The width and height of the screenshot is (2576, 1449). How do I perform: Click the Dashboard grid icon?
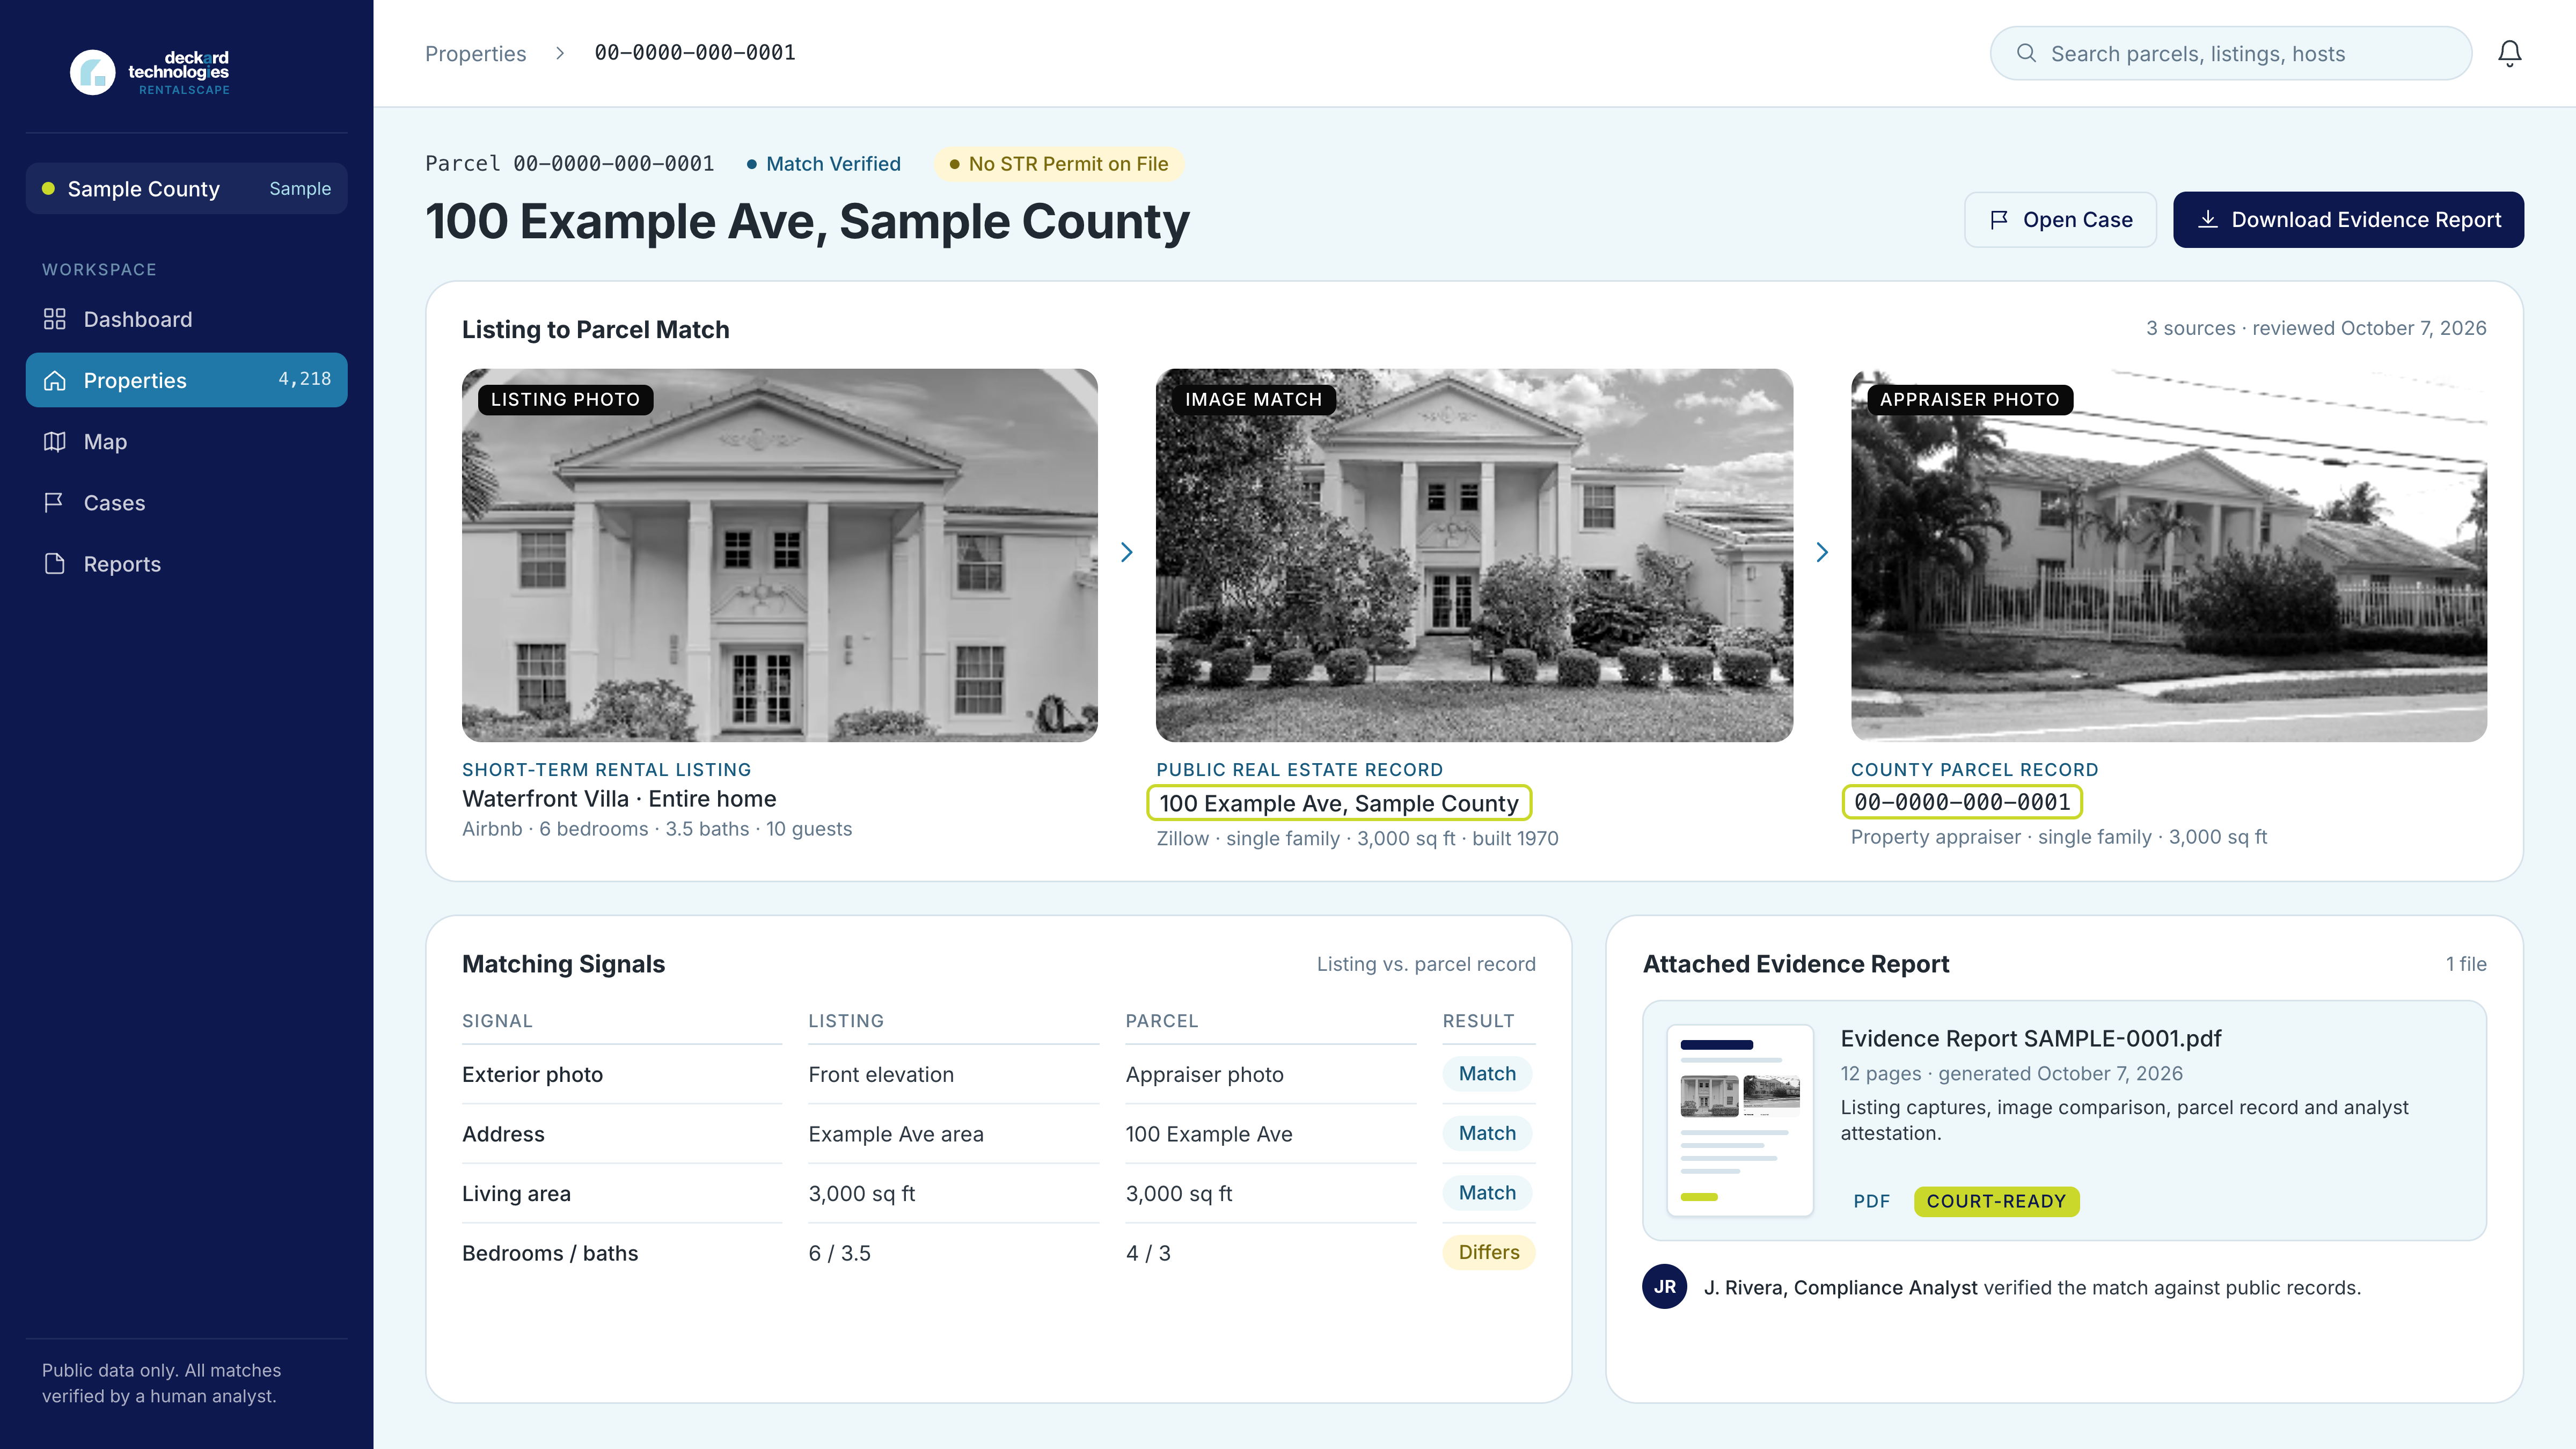click(55, 319)
